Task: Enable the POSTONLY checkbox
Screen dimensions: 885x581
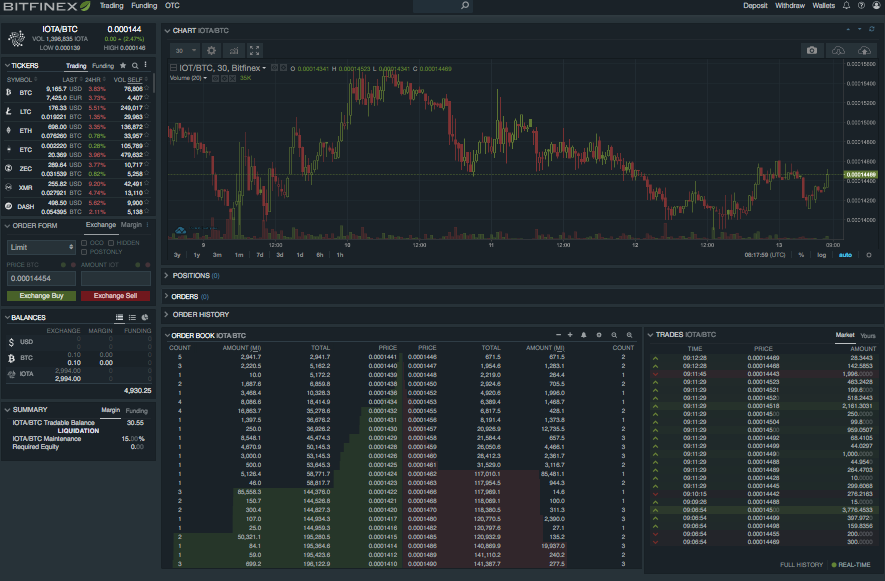Action: (x=84, y=252)
